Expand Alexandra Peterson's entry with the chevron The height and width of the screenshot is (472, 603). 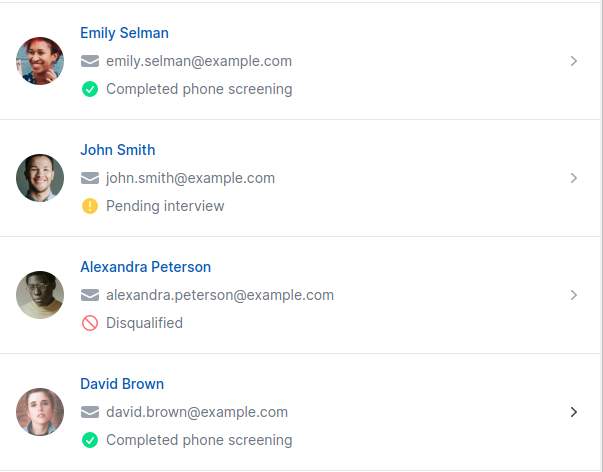coord(574,295)
